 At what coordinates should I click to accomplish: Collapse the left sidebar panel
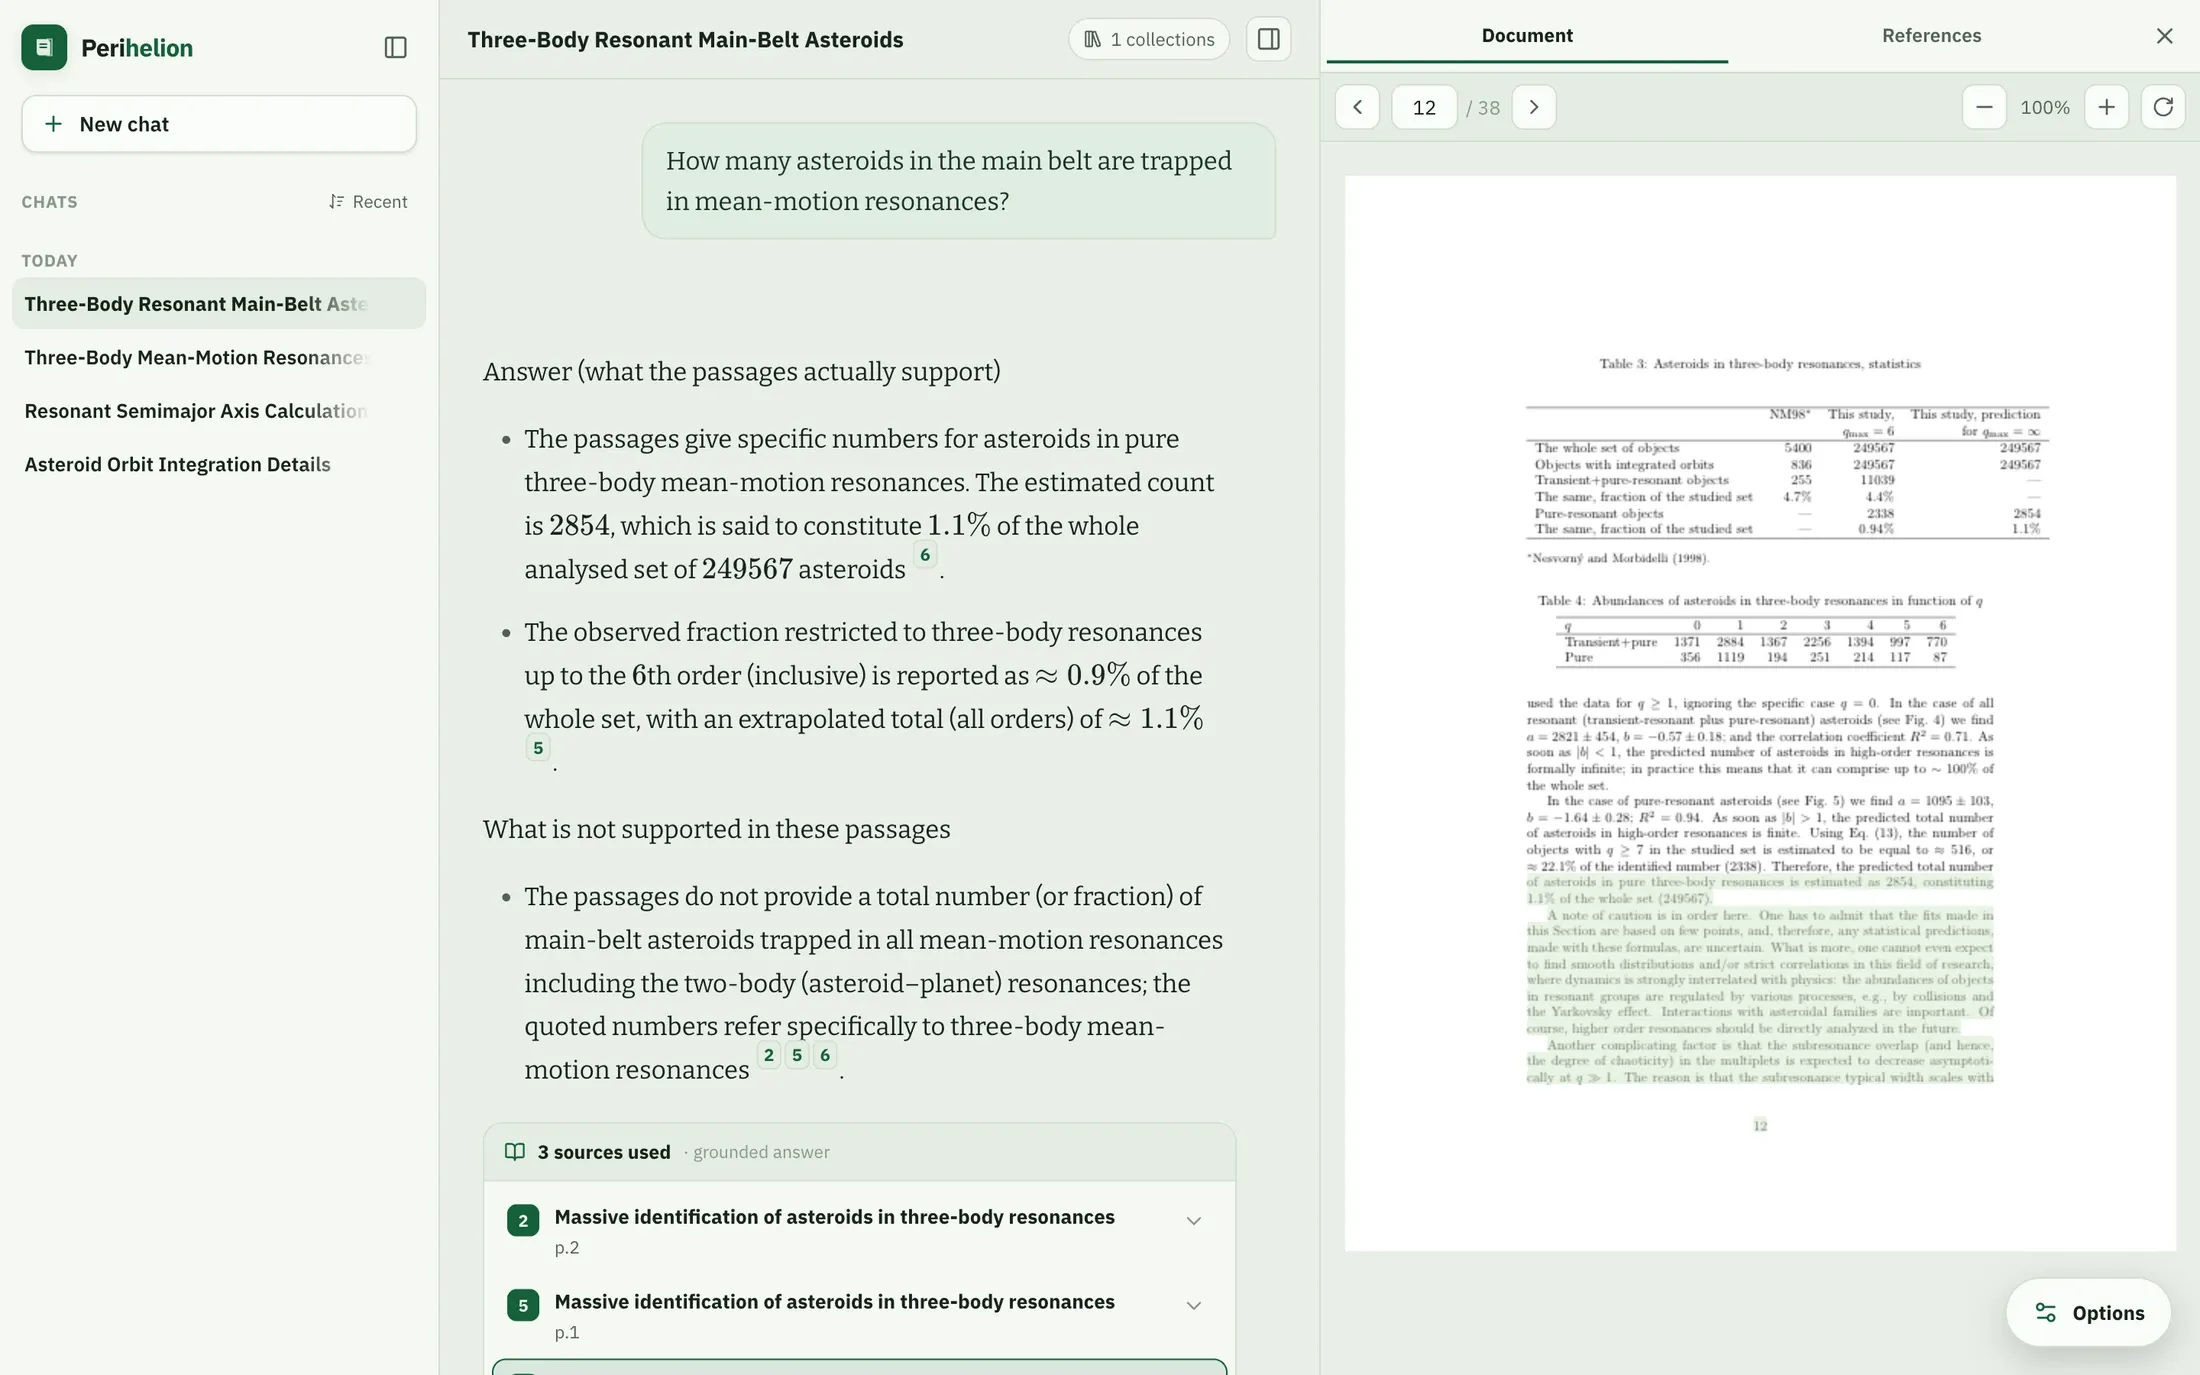point(395,47)
